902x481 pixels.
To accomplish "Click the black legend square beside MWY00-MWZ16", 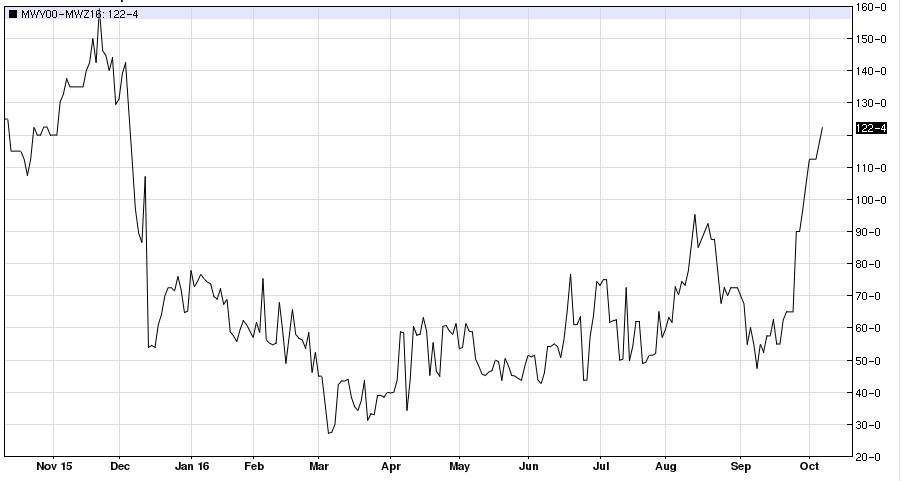I will click(x=12, y=13).
